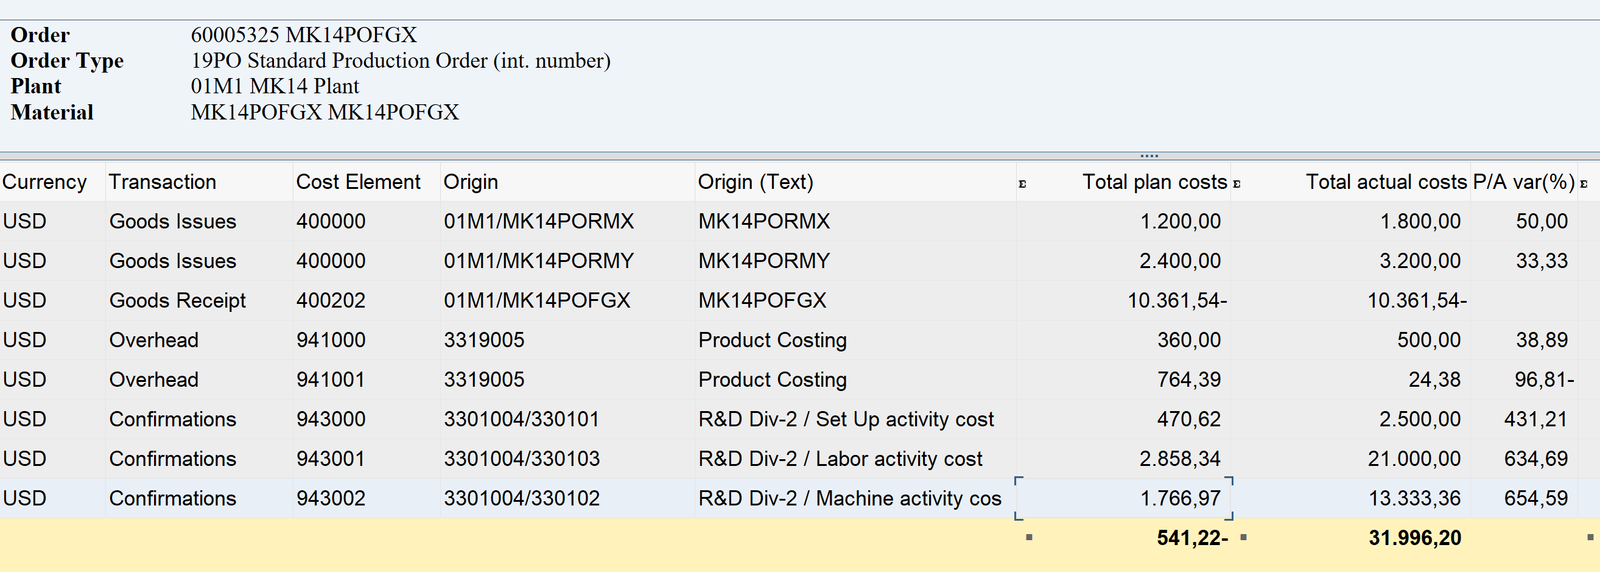Click the square marker at far right of totals row
The image size is (1600, 572).
pyautogui.click(x=1590, y=538)
